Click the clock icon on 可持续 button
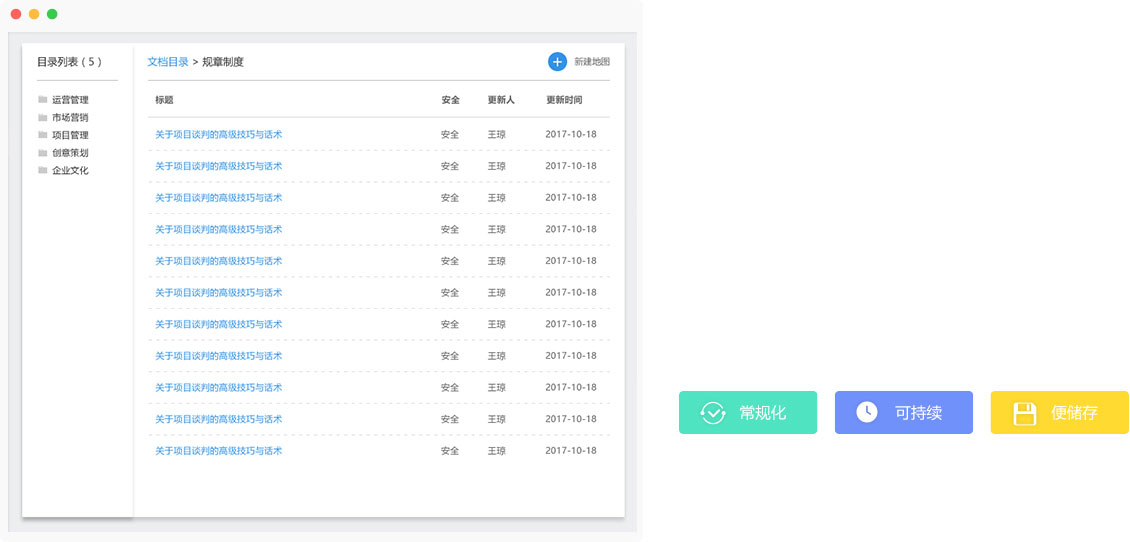This screenshot has width=1130, height=542. pyautogui.click(x=867, y=412)
